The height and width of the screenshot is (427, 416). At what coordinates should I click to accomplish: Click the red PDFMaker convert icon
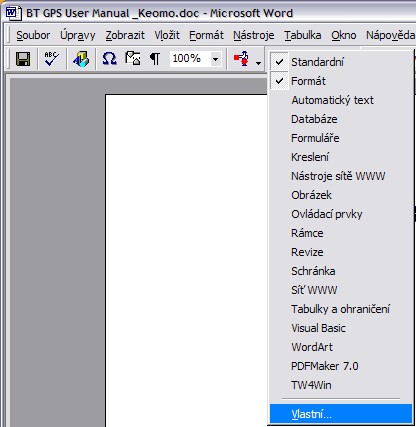(x=241, y=59)
